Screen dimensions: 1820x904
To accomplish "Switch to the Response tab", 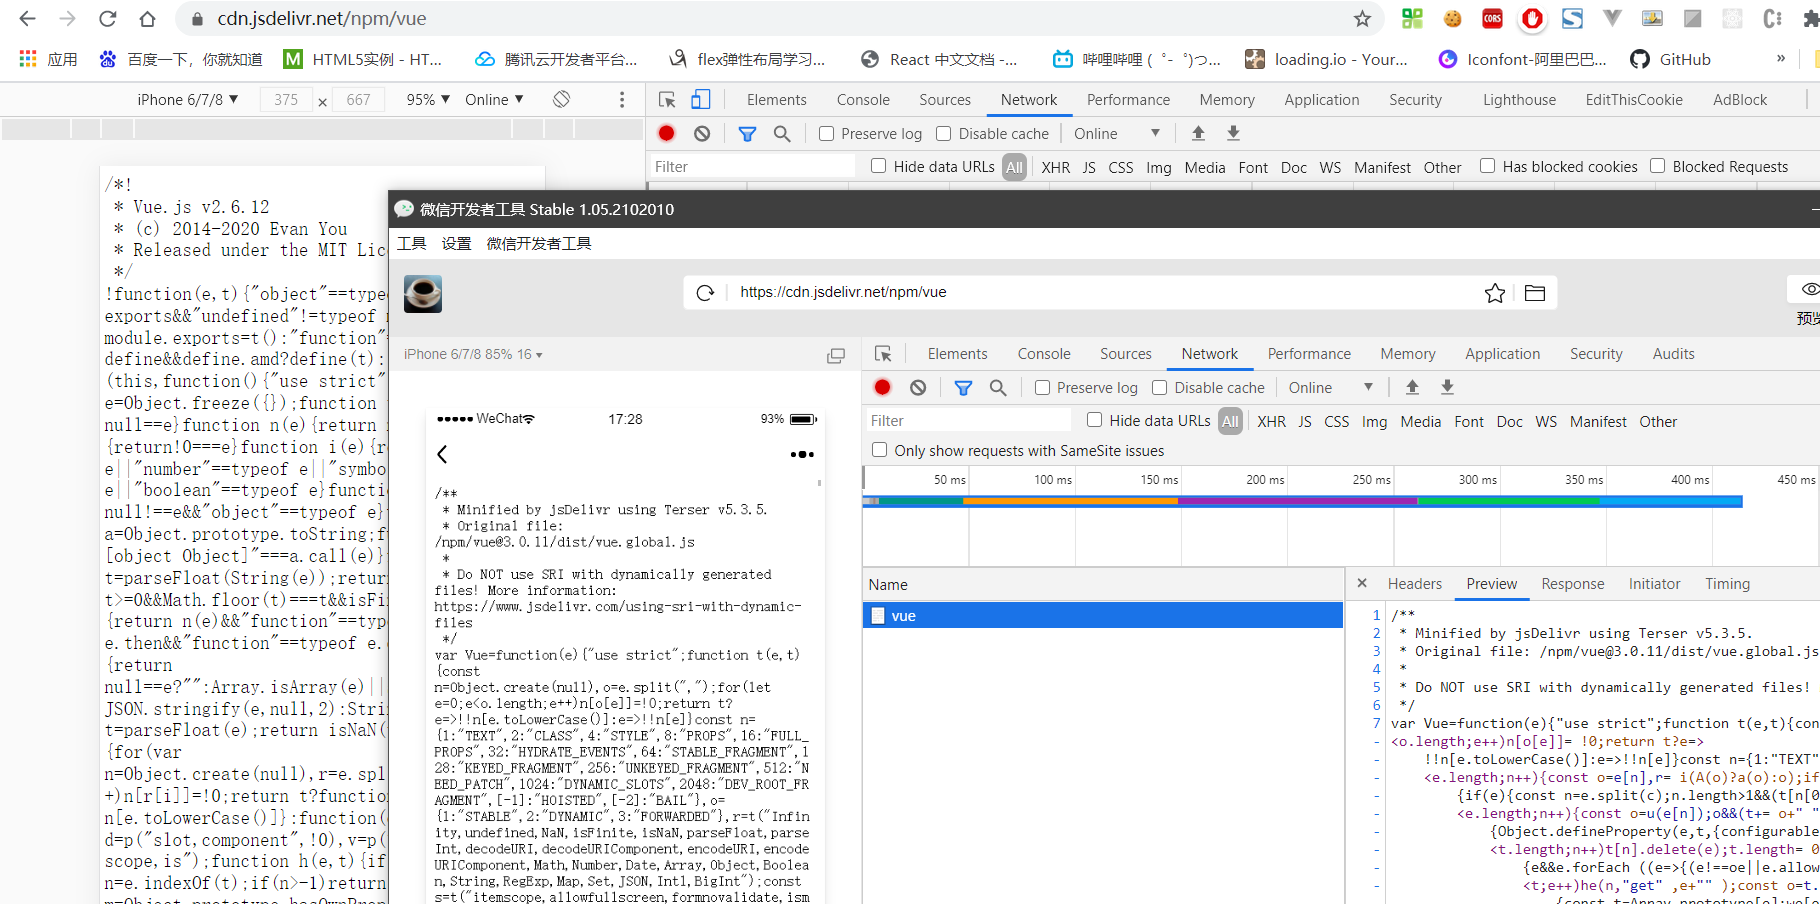I will pyautogui.click(x=1573, y=583).
